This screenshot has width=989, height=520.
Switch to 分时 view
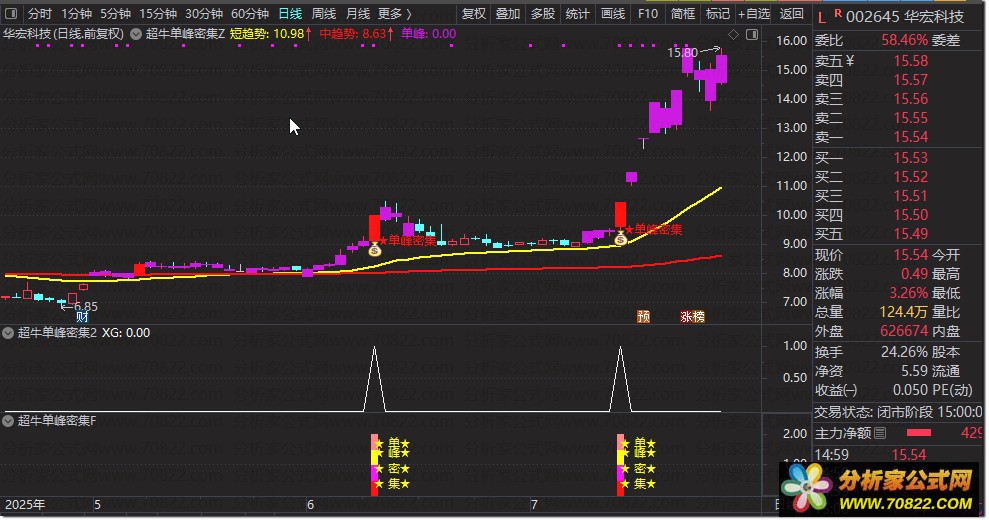(40, 13)
